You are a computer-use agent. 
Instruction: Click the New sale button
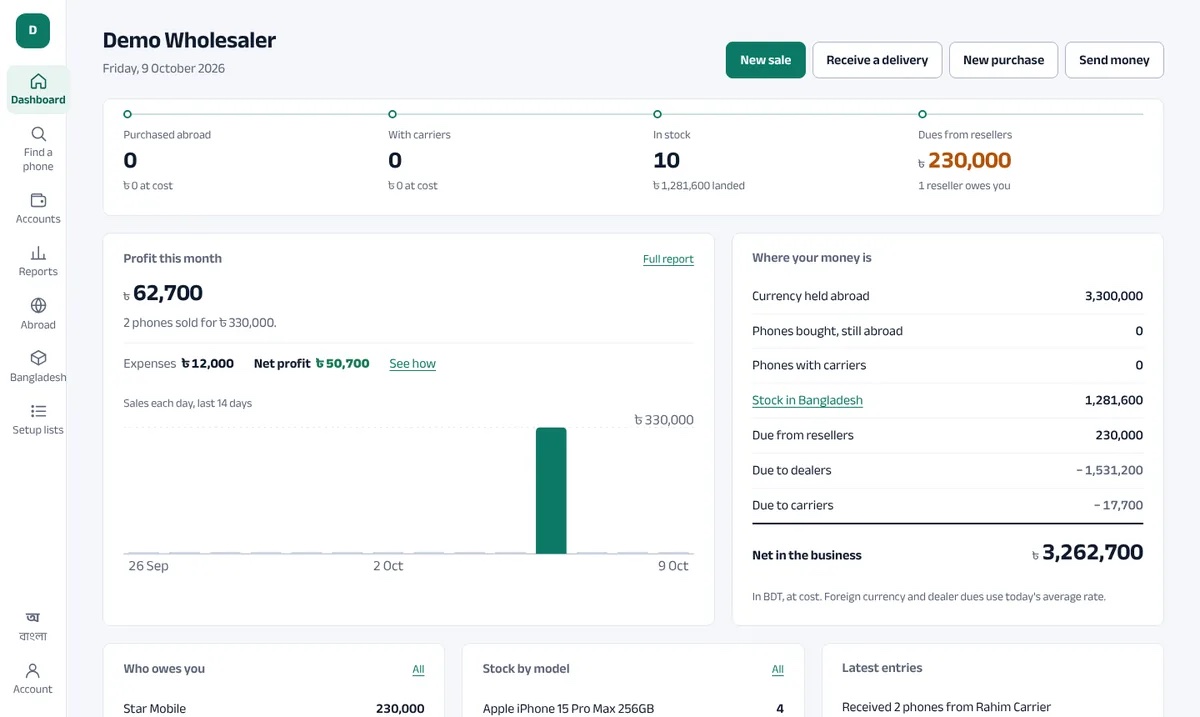click(x=765, y=60)
